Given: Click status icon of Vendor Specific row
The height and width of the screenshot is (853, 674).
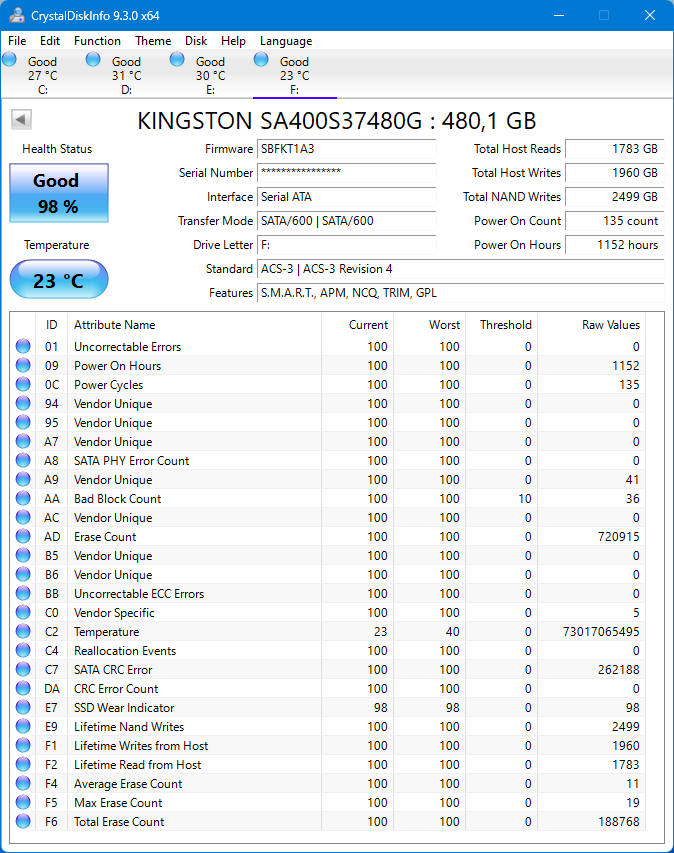Looking at the screenshot, I should coord(23,613).
